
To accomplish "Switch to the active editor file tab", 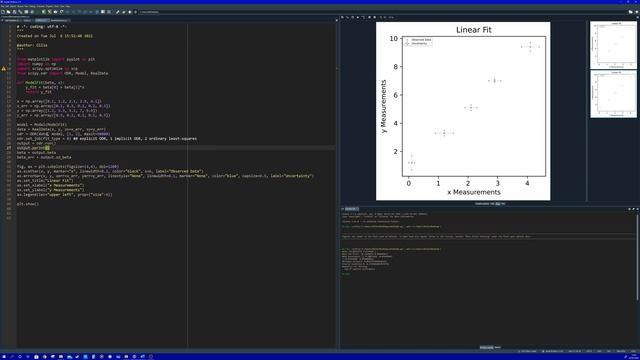I will pyautogui.click(x=41, y=20).
